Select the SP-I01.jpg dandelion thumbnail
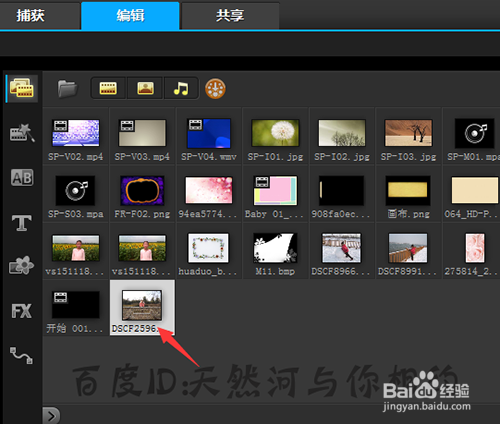This screenshot has height=424, width=500. [x=275, y=133]
